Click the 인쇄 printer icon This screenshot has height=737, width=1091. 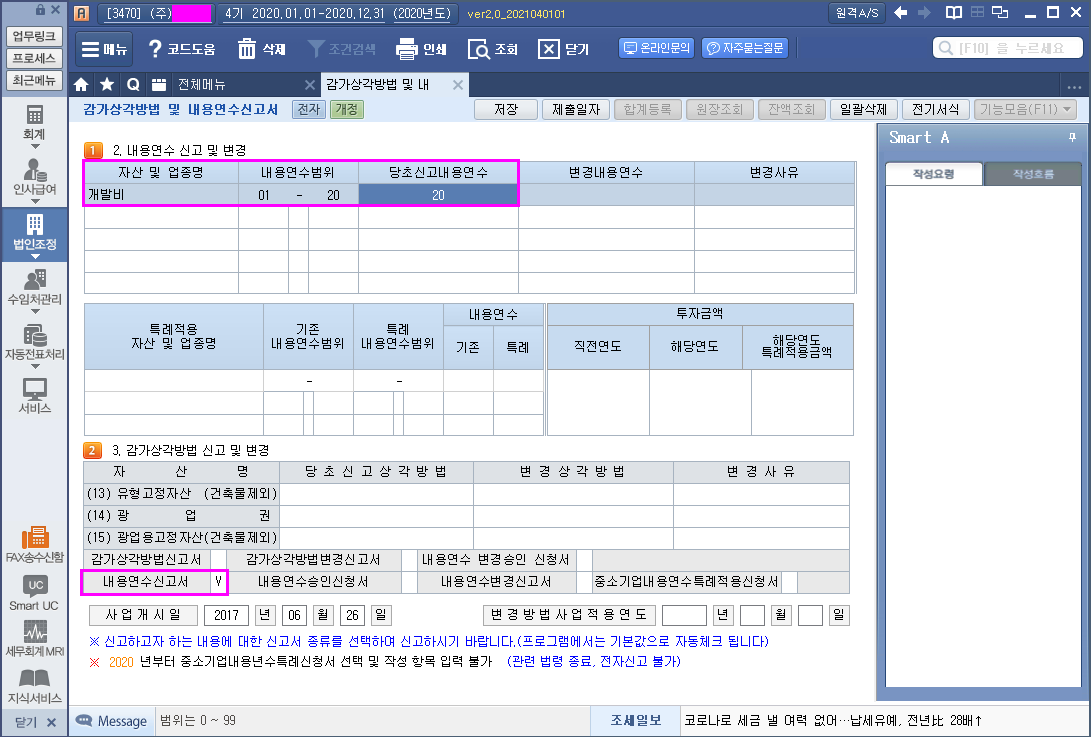[x=406, y=49]
